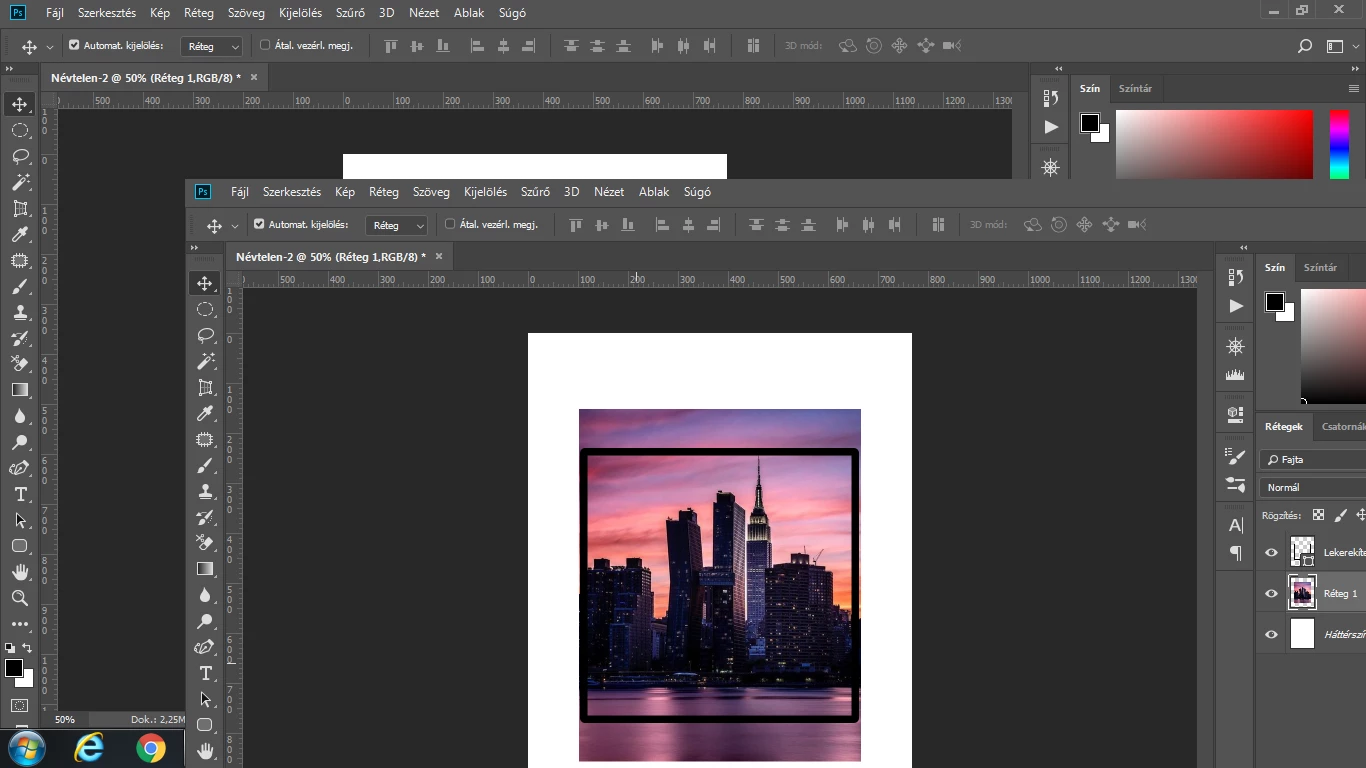Viewport: 1366px width, 768px height.
Task: Toggle Quick Mask mode in back window
Action: pyautogui.click(x=20, y=706)
